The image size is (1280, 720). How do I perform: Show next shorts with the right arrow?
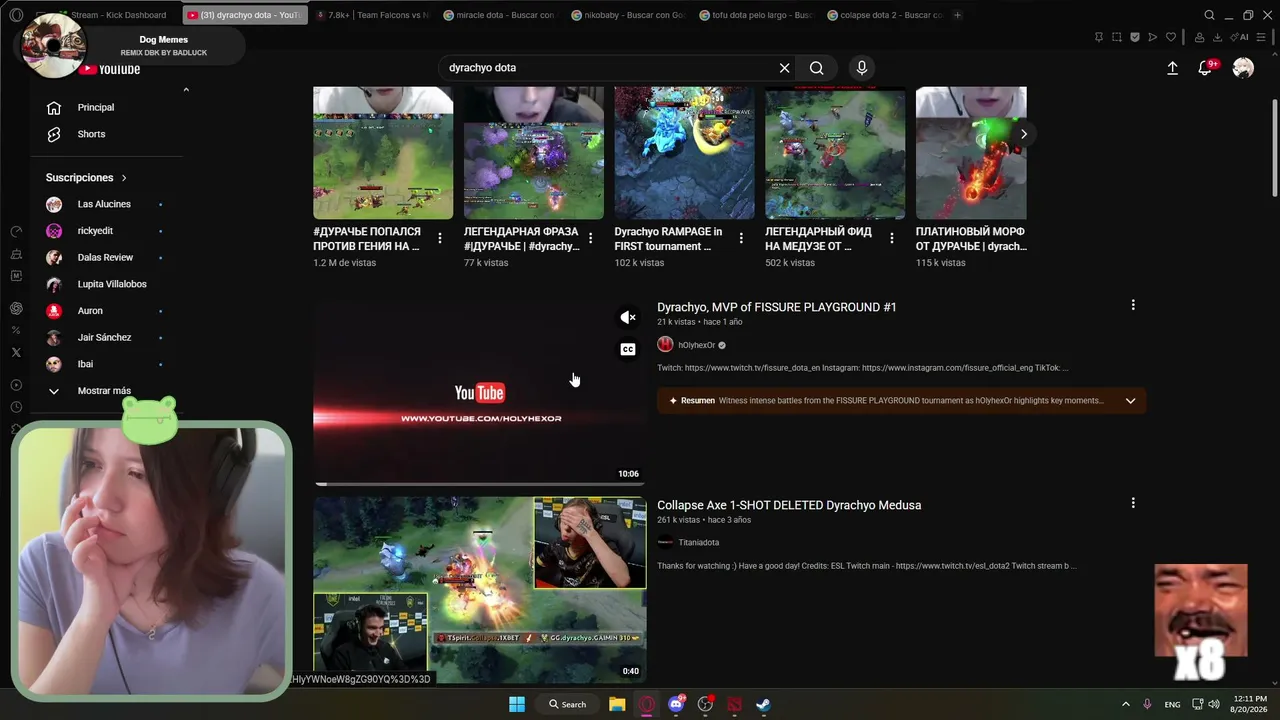[1024, 134]
